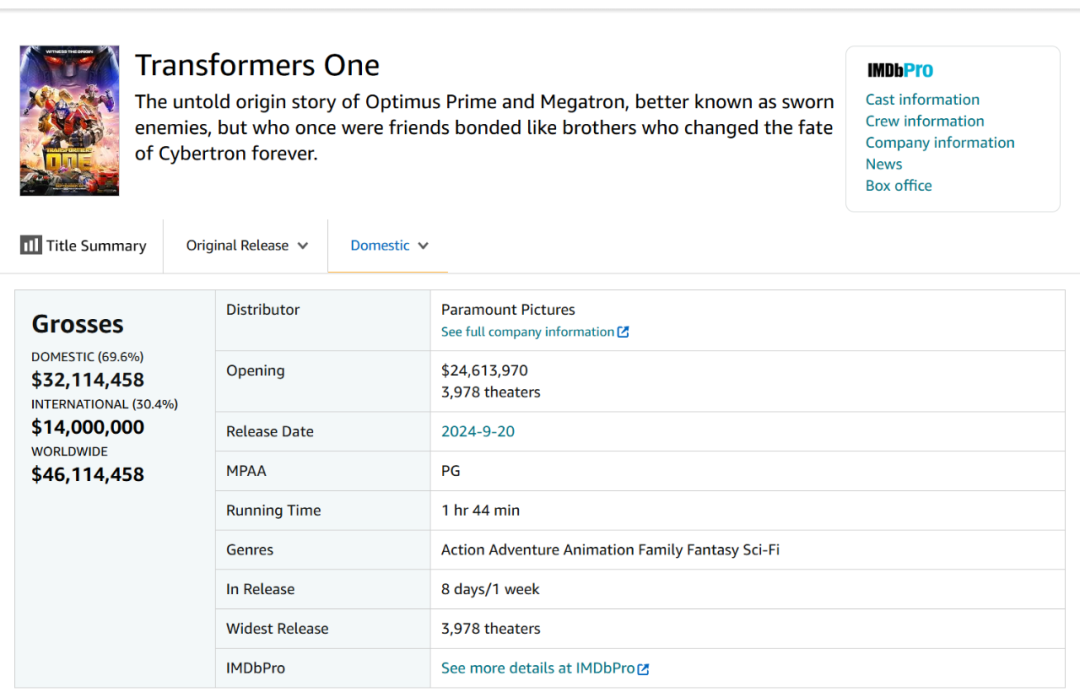
Task: Open the News link in IMDbPro box
Action: (884, 164)
